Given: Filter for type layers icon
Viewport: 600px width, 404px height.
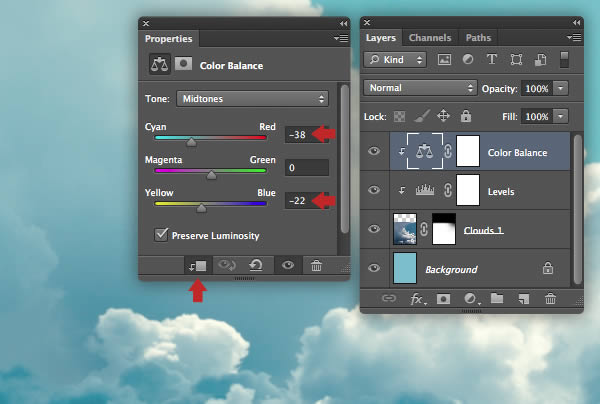Looking at the screenshot, I should (492, 59).
